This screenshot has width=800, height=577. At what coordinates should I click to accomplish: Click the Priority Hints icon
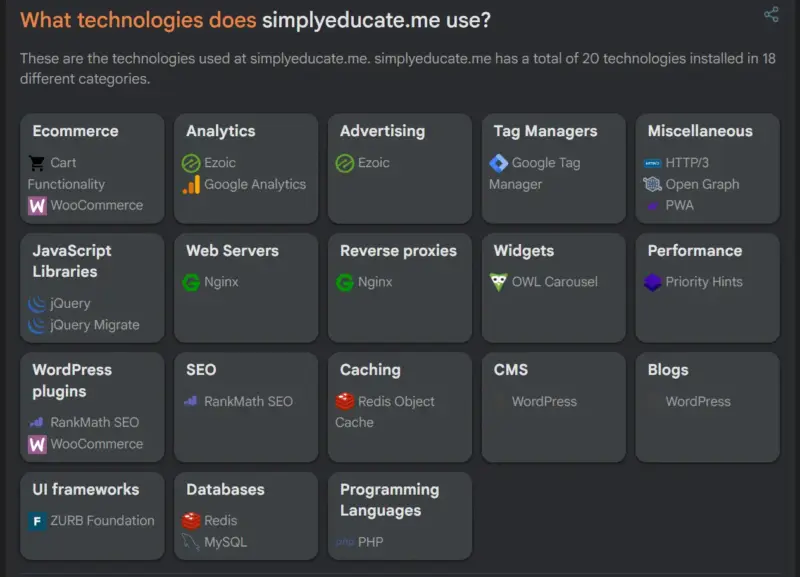click(x=653, y=282)
